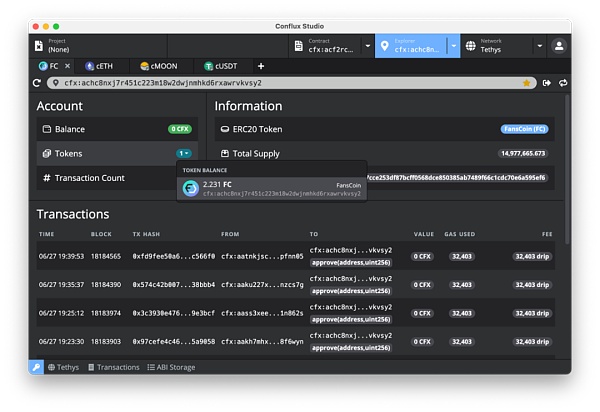
Task: Open sender address cfx:aatnkjsc...pfnn05
Action: (262, 256)
